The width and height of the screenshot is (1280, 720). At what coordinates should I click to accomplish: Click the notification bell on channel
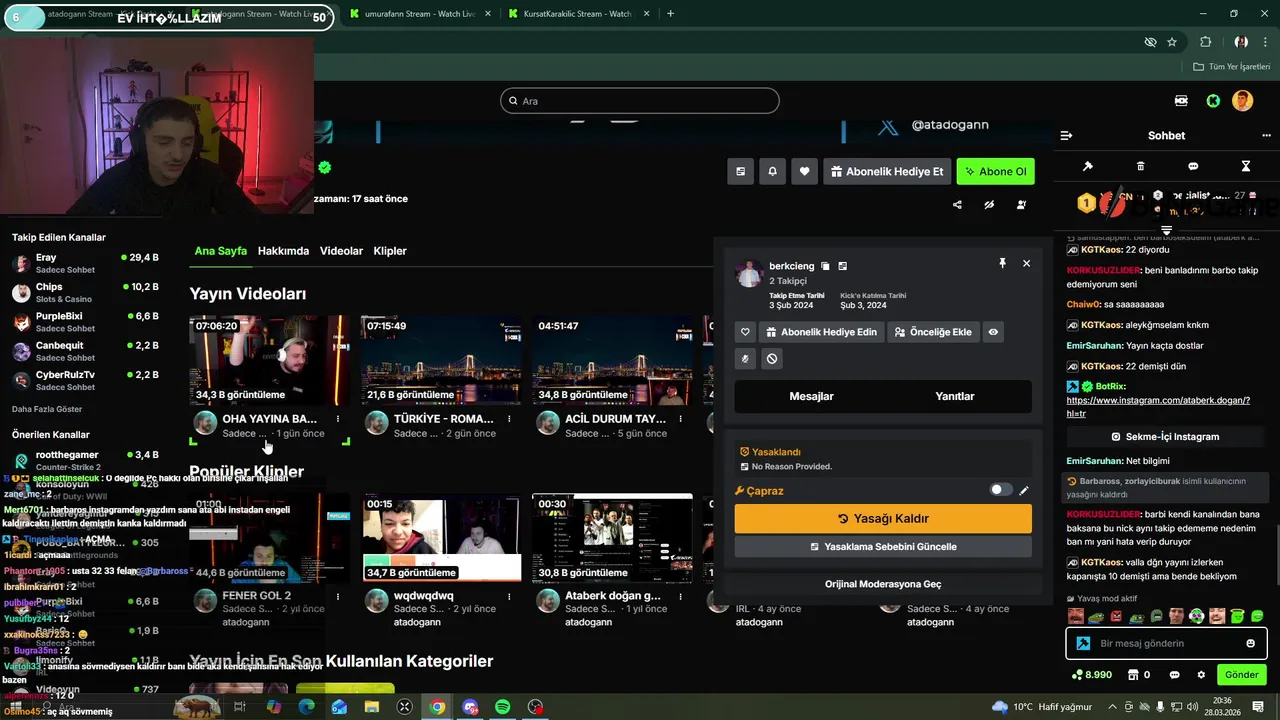(x=772, y=171)
